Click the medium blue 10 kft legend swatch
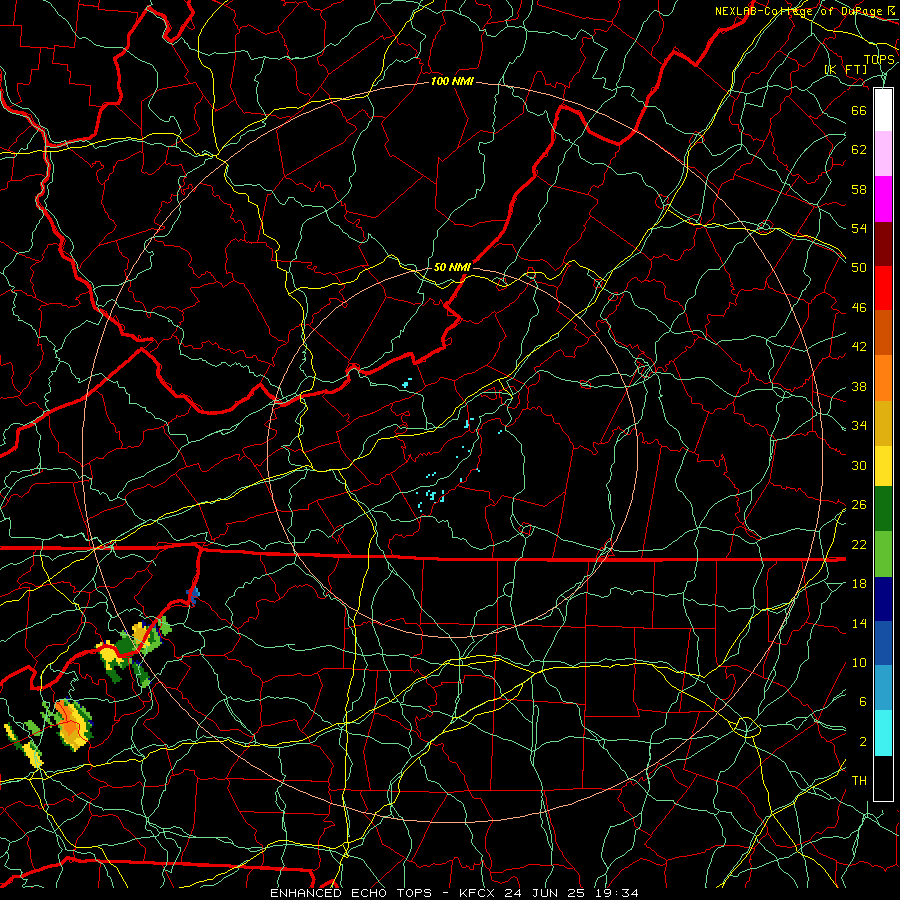The image size is (900, 900). coord(883,643)
